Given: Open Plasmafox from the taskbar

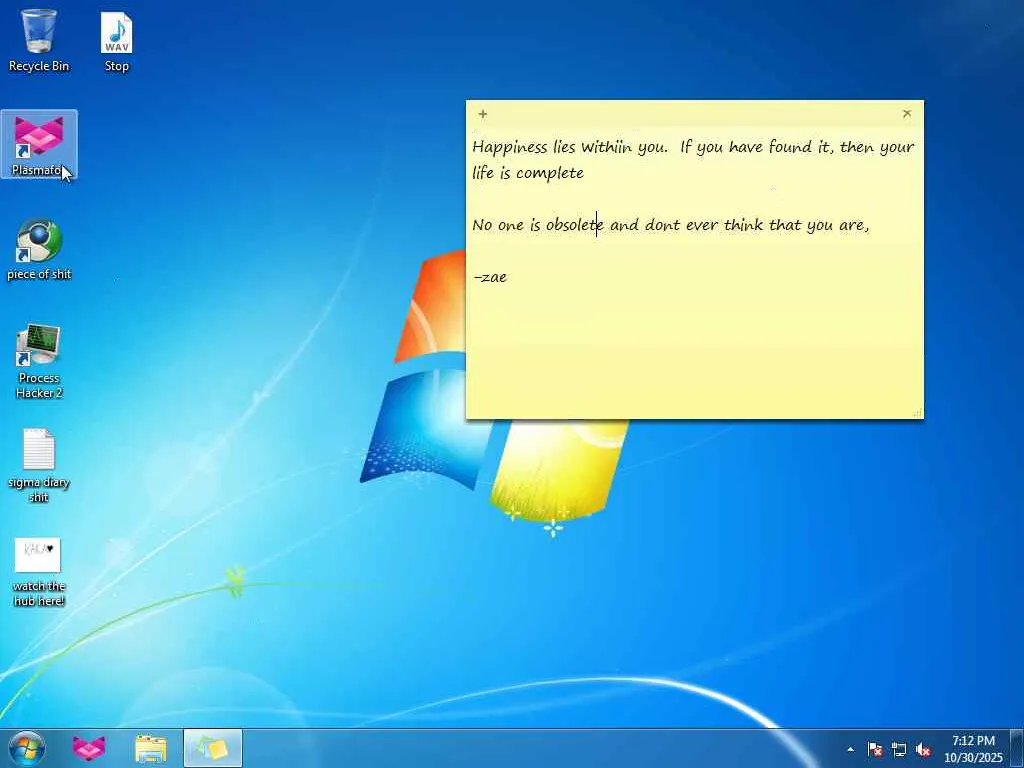Looking at the screenshot, I should (88, 748).
